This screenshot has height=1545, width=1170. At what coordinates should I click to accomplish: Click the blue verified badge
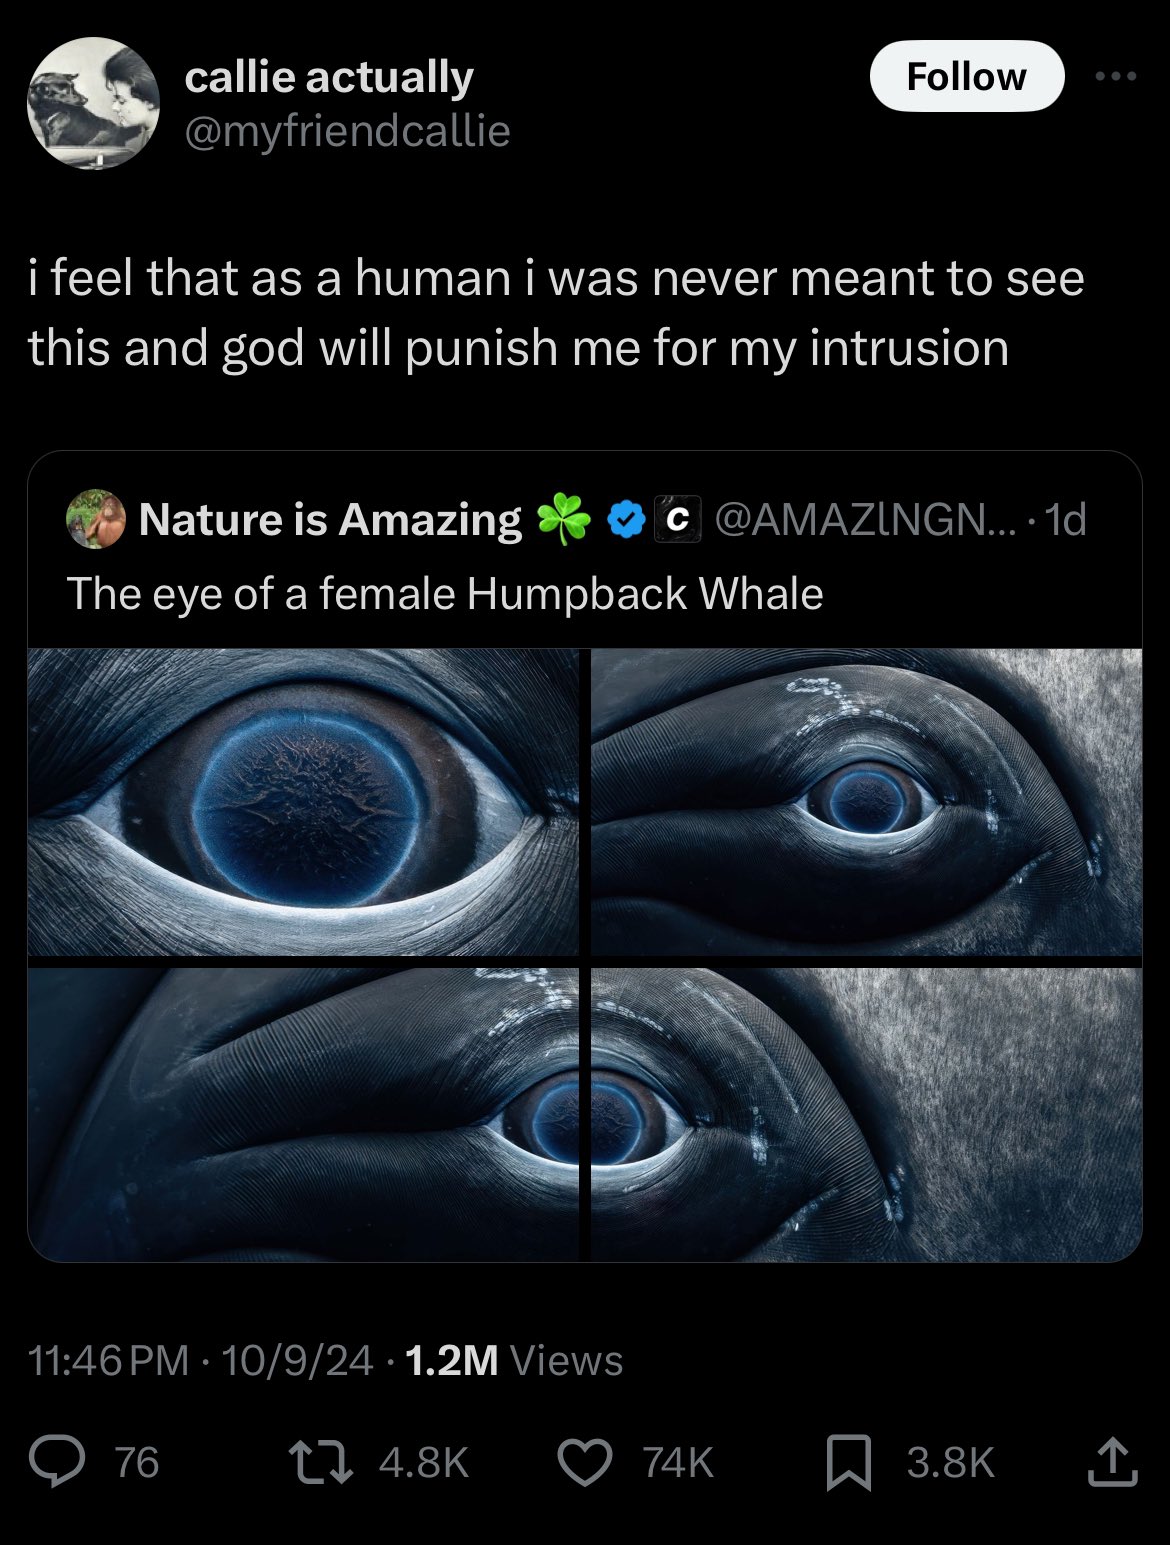click(626, 519)
